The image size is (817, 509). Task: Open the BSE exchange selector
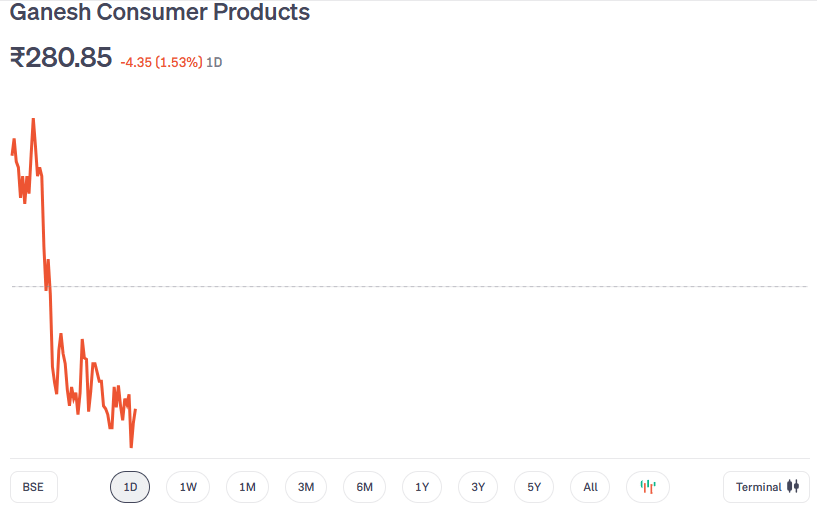coord(34,487)
